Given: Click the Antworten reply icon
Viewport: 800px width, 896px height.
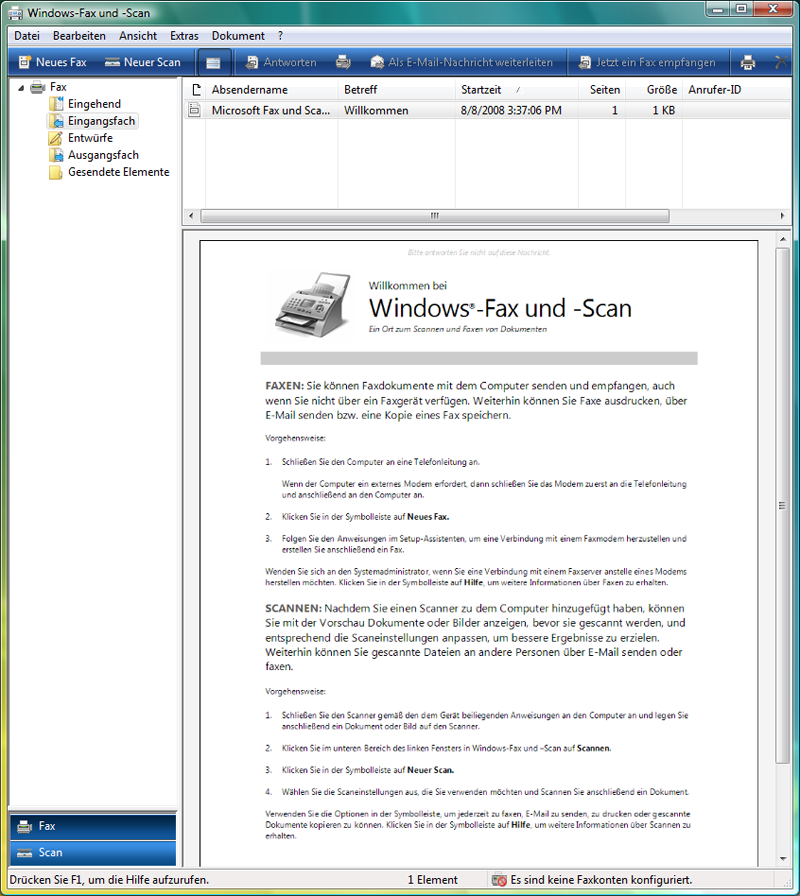Looking at the screenshot, I should (283, 61).
